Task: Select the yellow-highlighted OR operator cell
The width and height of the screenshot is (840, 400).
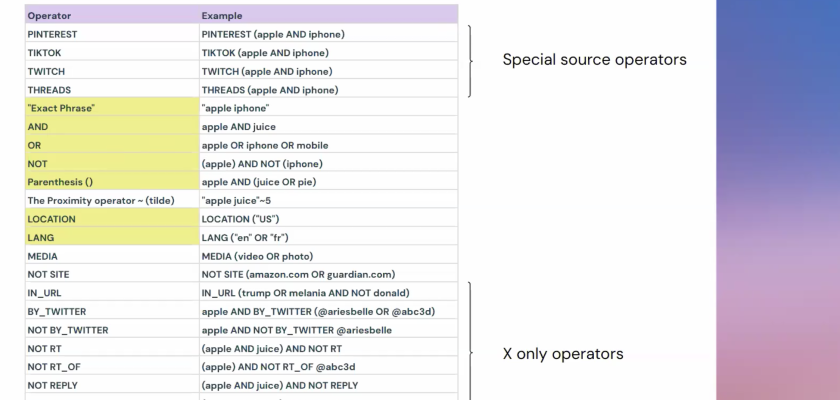Action: click(x=110, y=145)
